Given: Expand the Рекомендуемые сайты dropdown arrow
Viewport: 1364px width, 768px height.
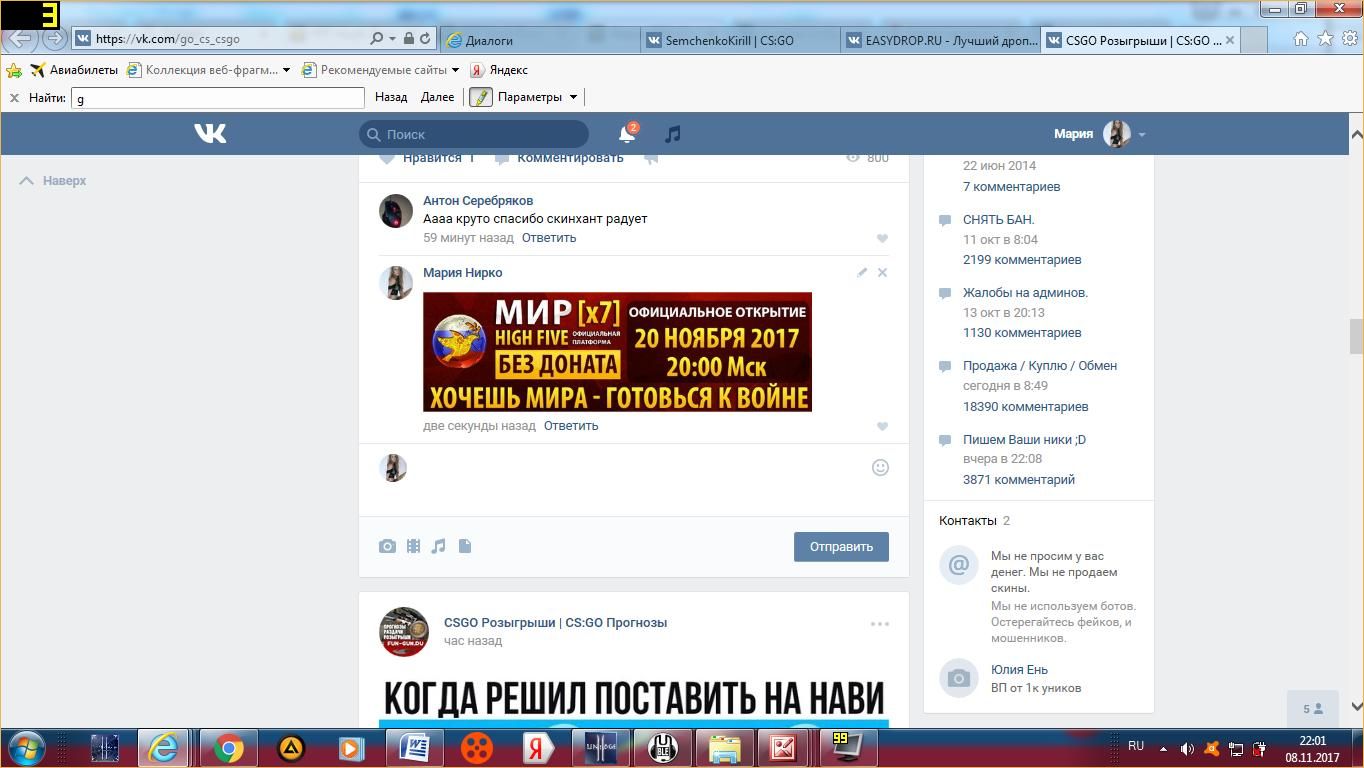Looking at the screenshot, I should pos(455,70).
